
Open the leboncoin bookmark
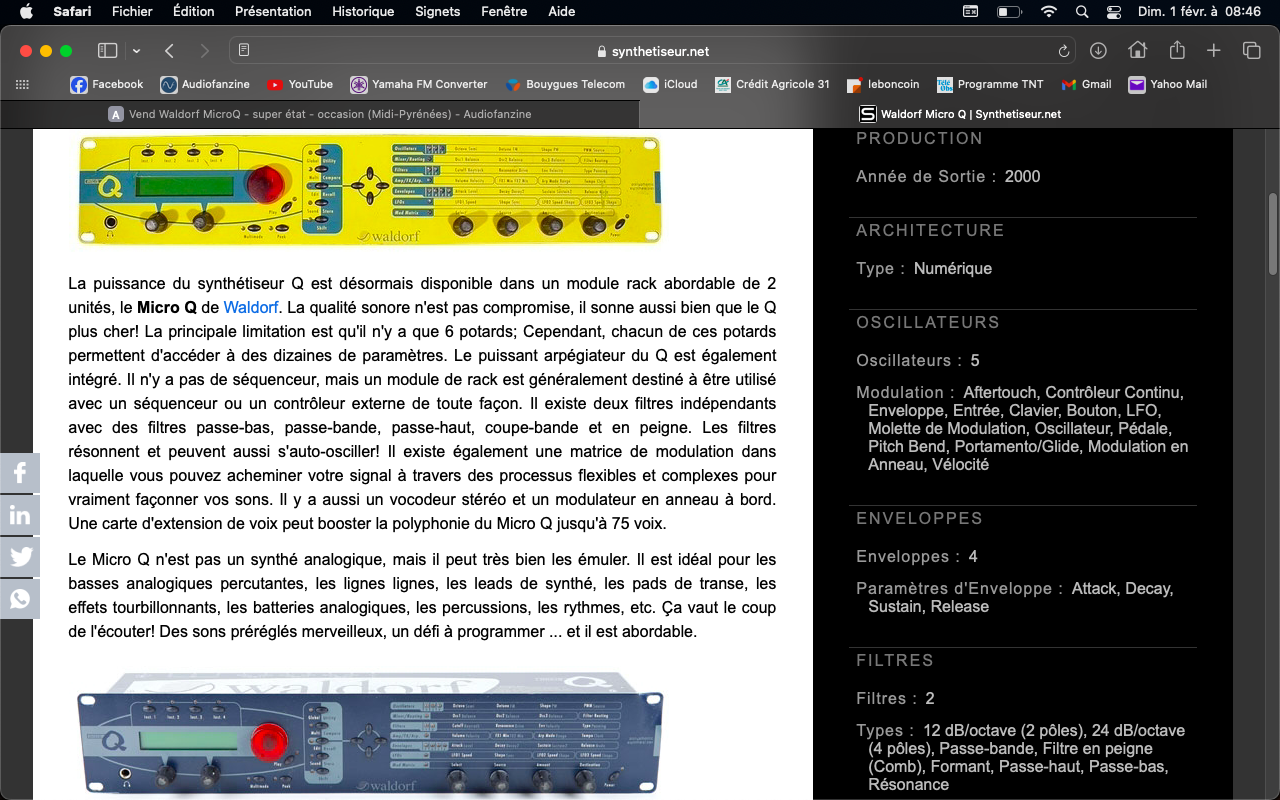[x=882, y=85]
